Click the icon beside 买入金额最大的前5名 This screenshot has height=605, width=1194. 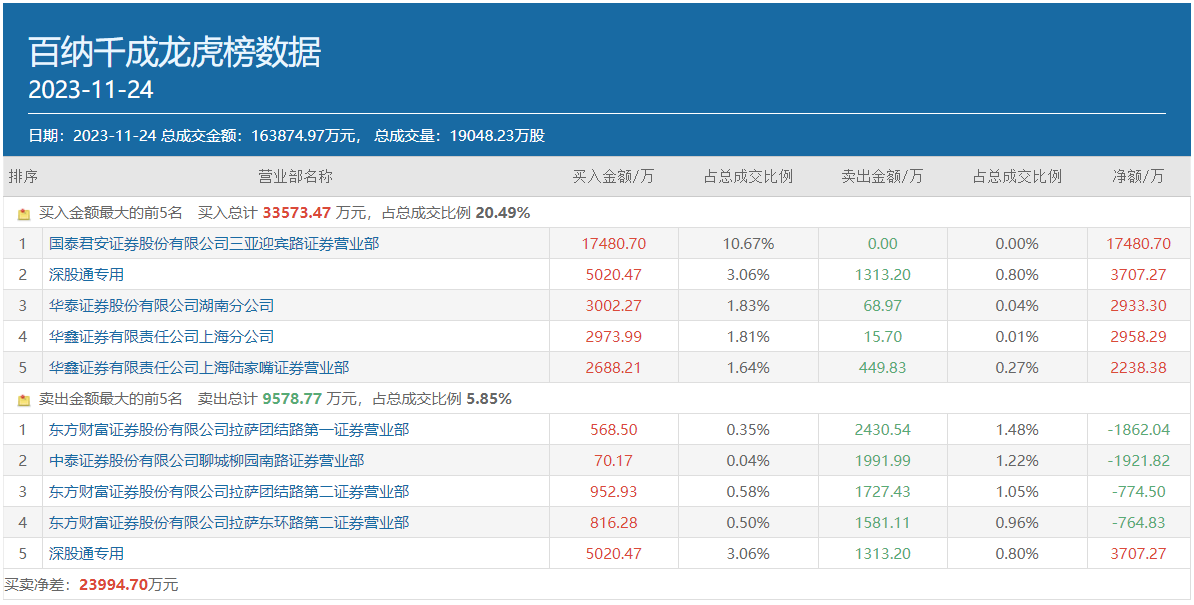pos(24,213)
